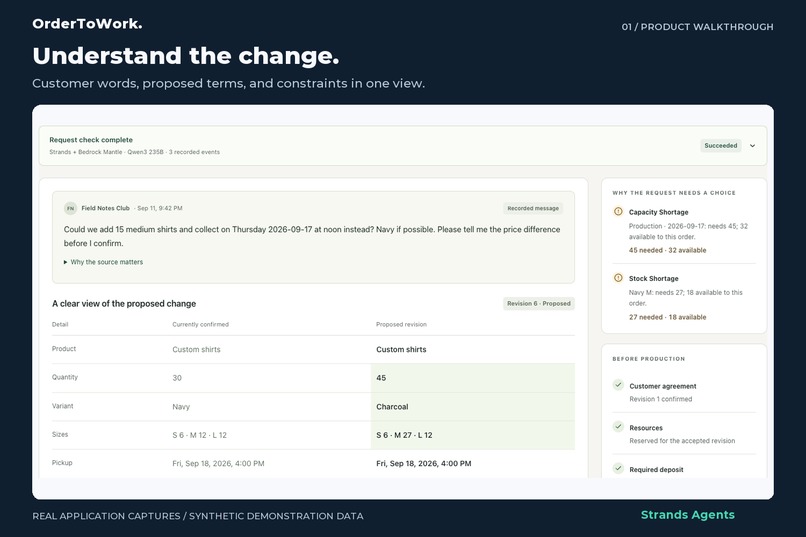The width and height of the screenshot is (806, 537).
Task: Expand Why the source matters disclosure
Action: tap(103, 262)
